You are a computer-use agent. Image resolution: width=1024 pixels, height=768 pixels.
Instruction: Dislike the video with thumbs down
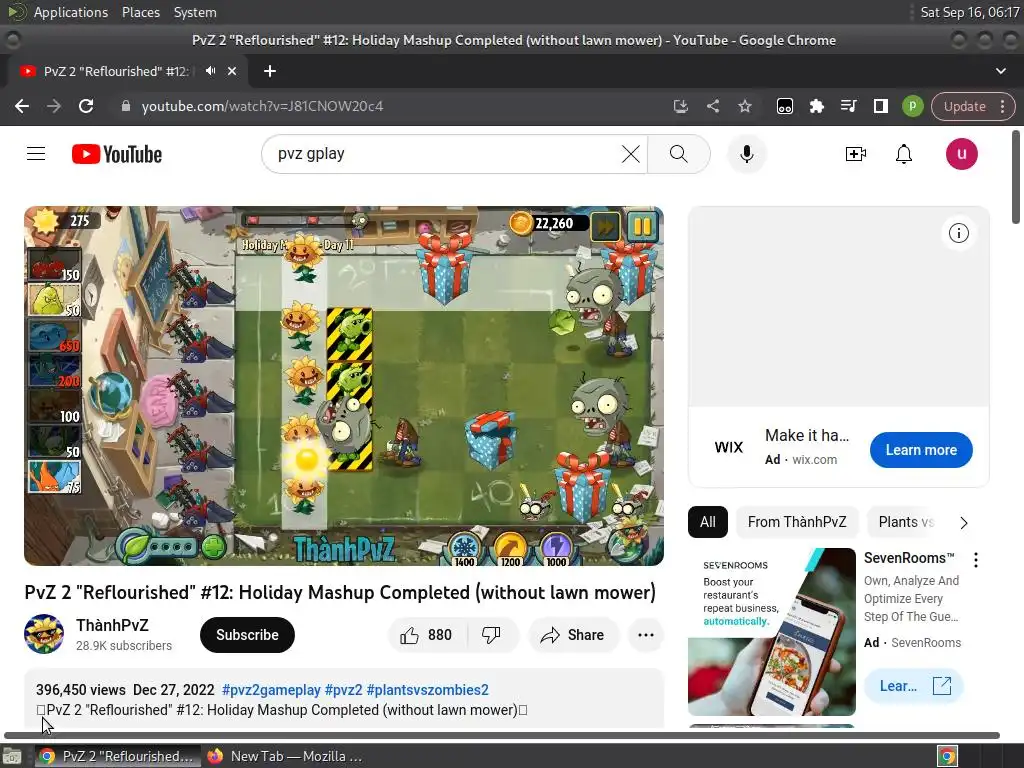(x=491, y=635)
